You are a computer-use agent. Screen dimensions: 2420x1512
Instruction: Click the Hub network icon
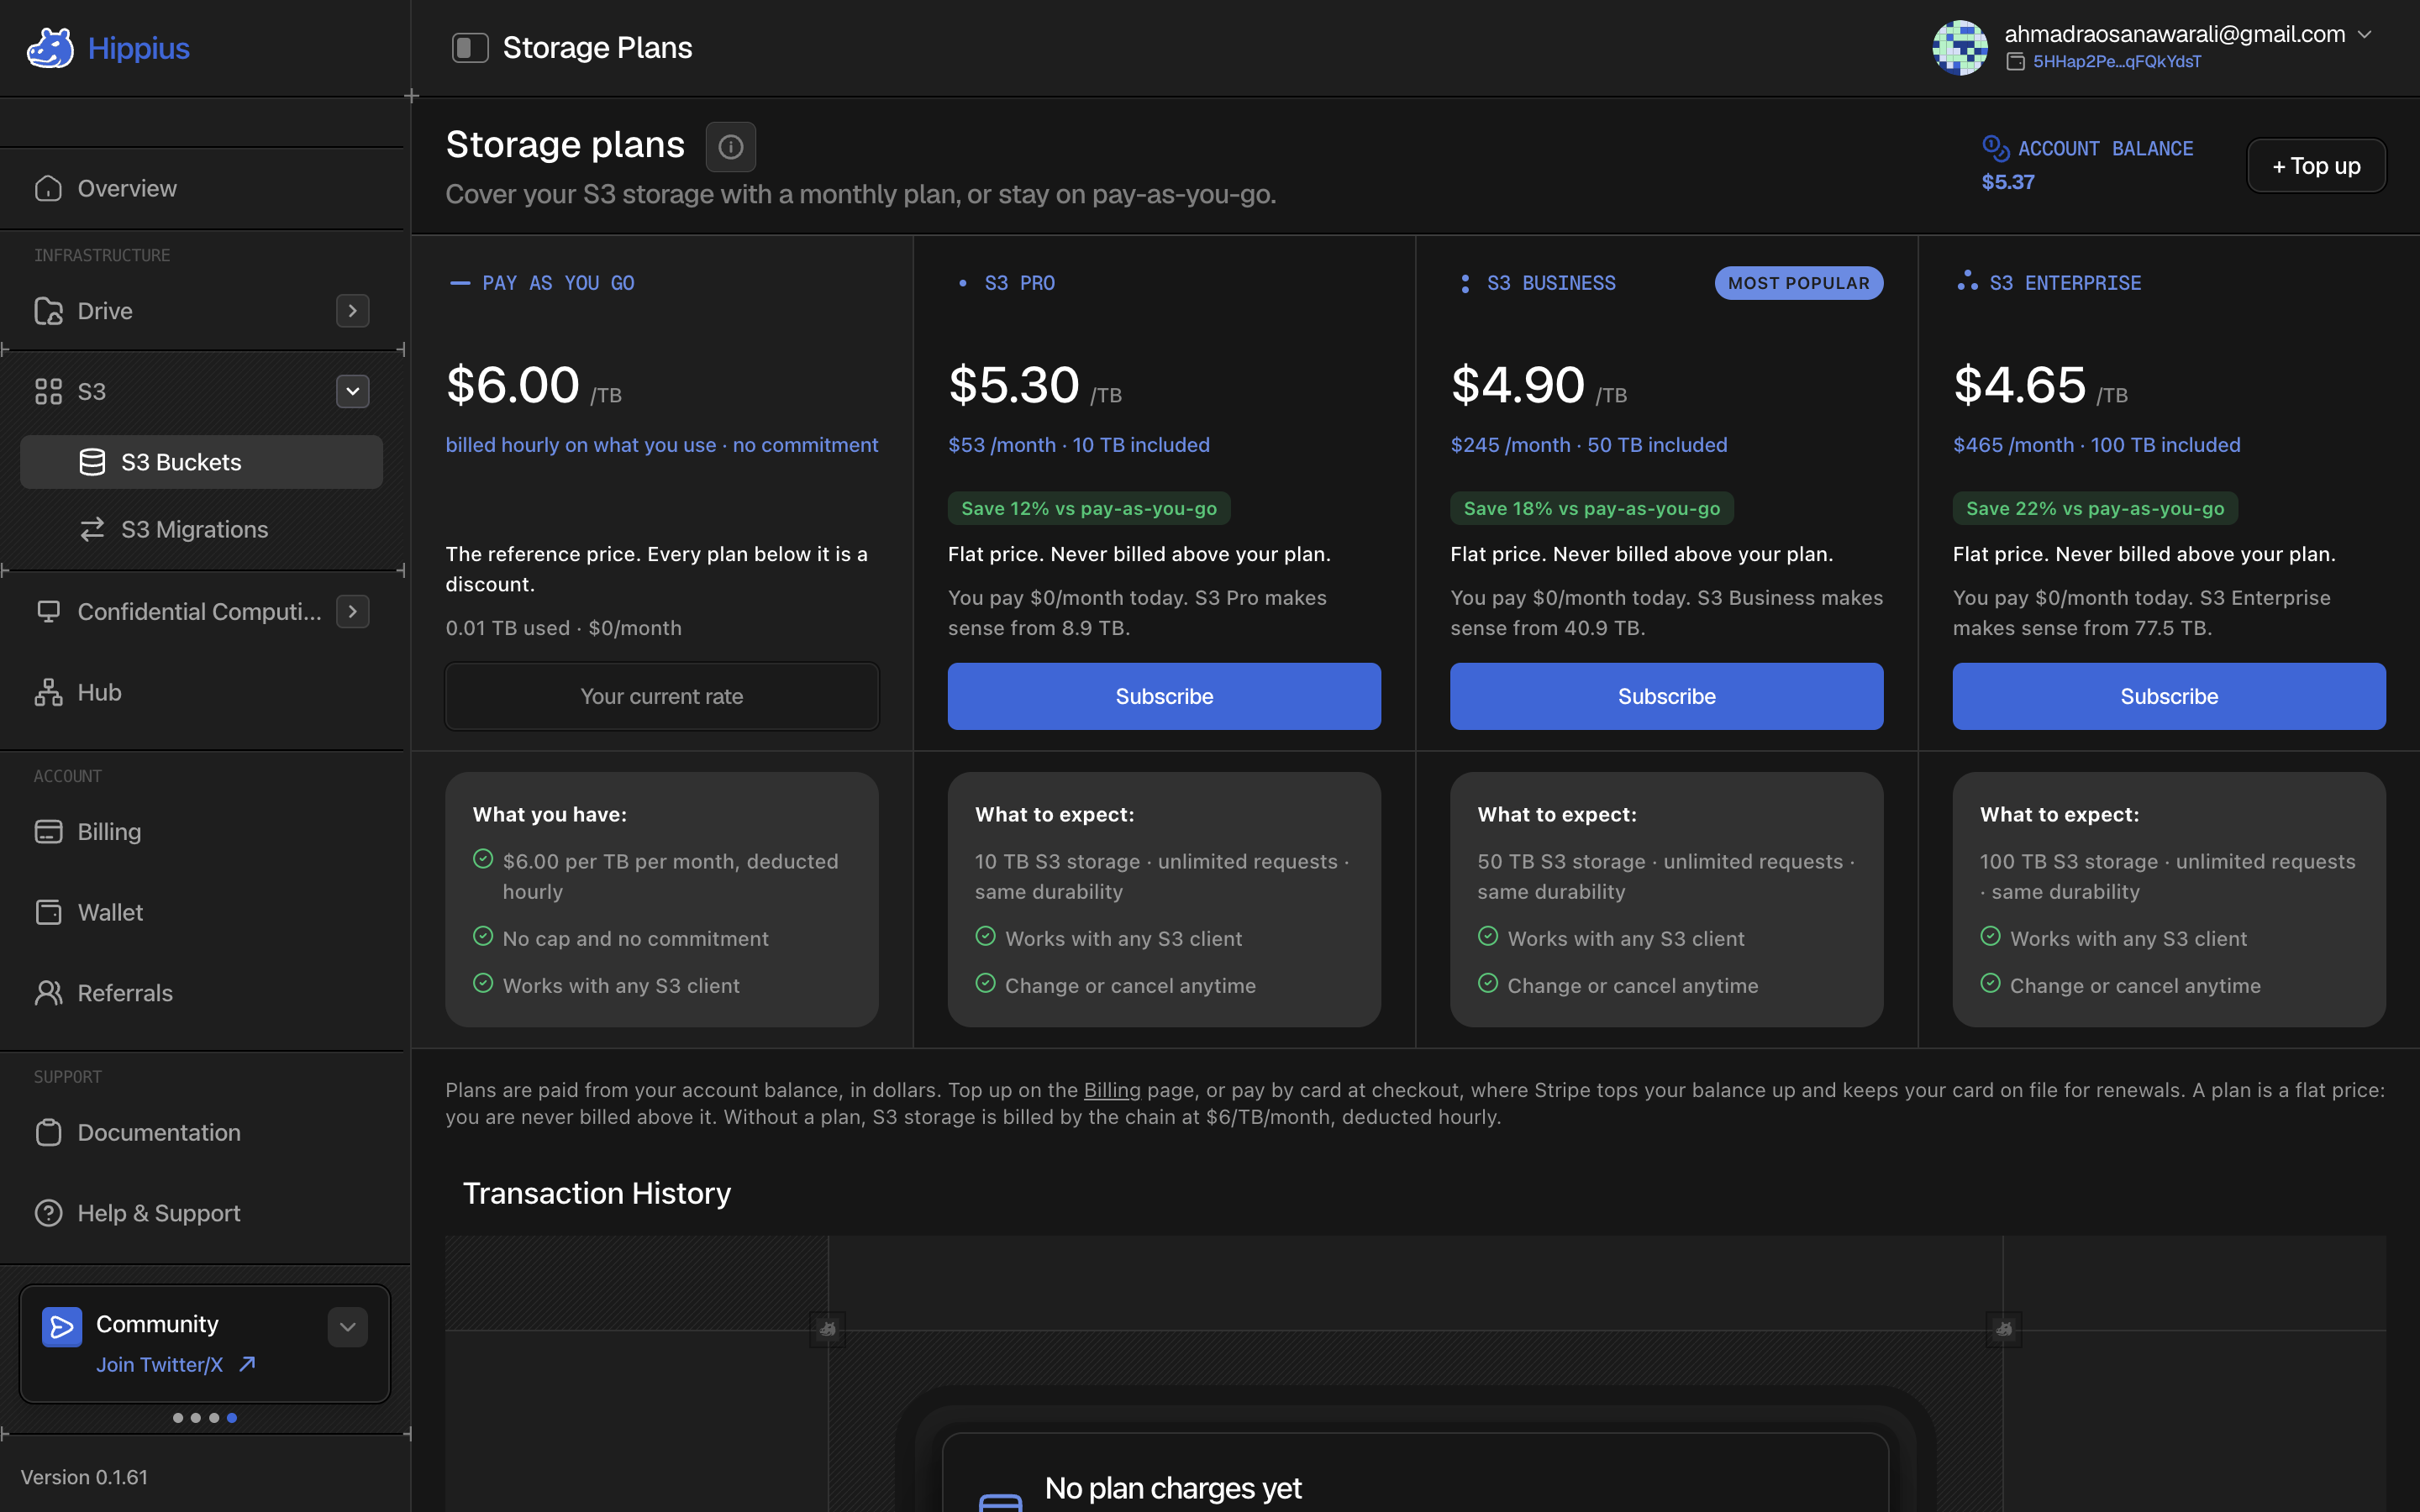coord(48,692)
